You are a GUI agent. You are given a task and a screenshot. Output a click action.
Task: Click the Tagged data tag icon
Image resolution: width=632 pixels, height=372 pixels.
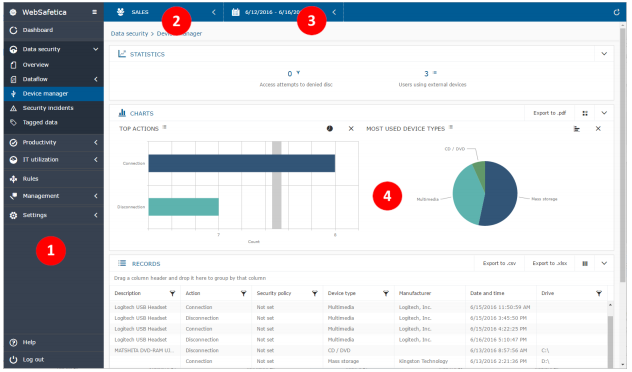[13, 123]
